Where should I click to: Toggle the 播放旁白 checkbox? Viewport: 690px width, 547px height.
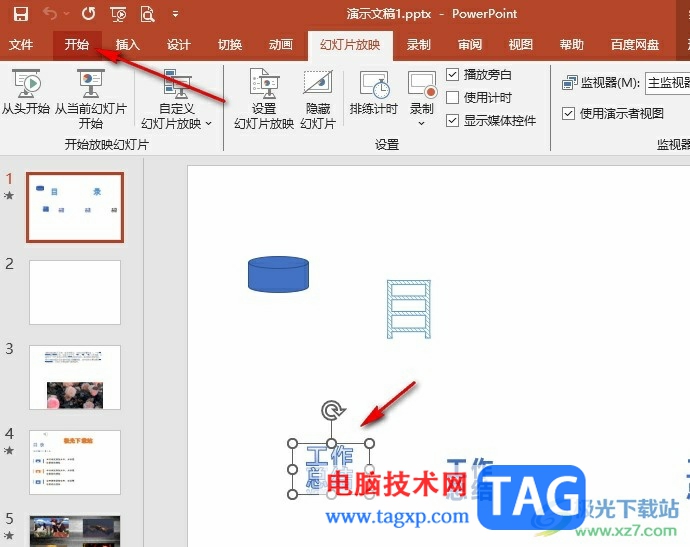[452, 74]
